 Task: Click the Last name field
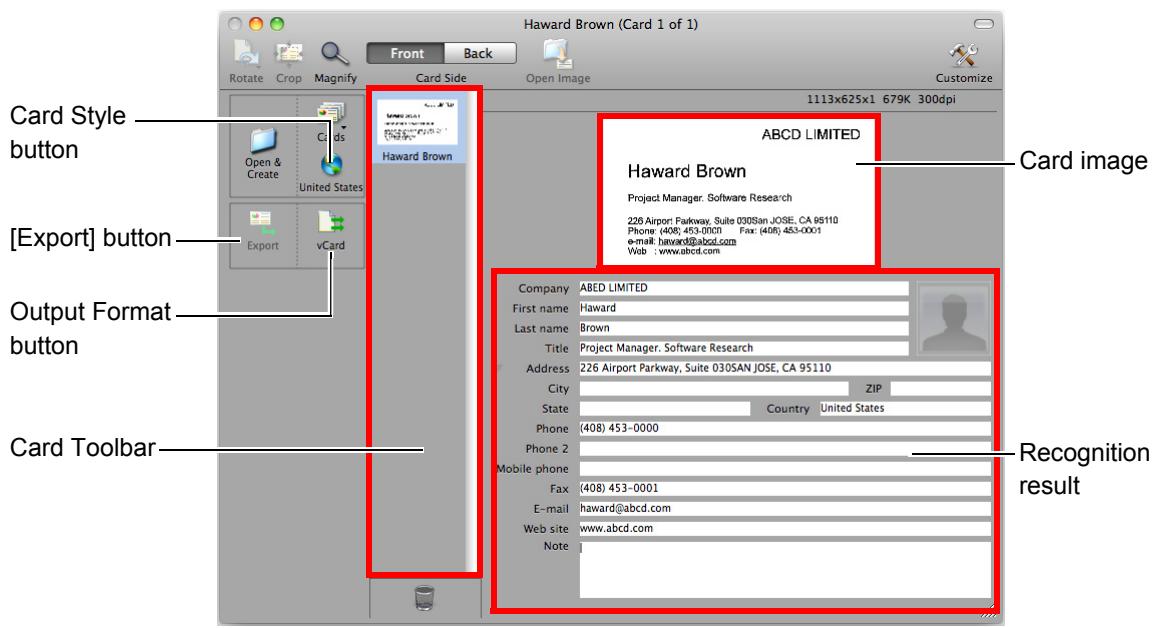click(743, 328)
